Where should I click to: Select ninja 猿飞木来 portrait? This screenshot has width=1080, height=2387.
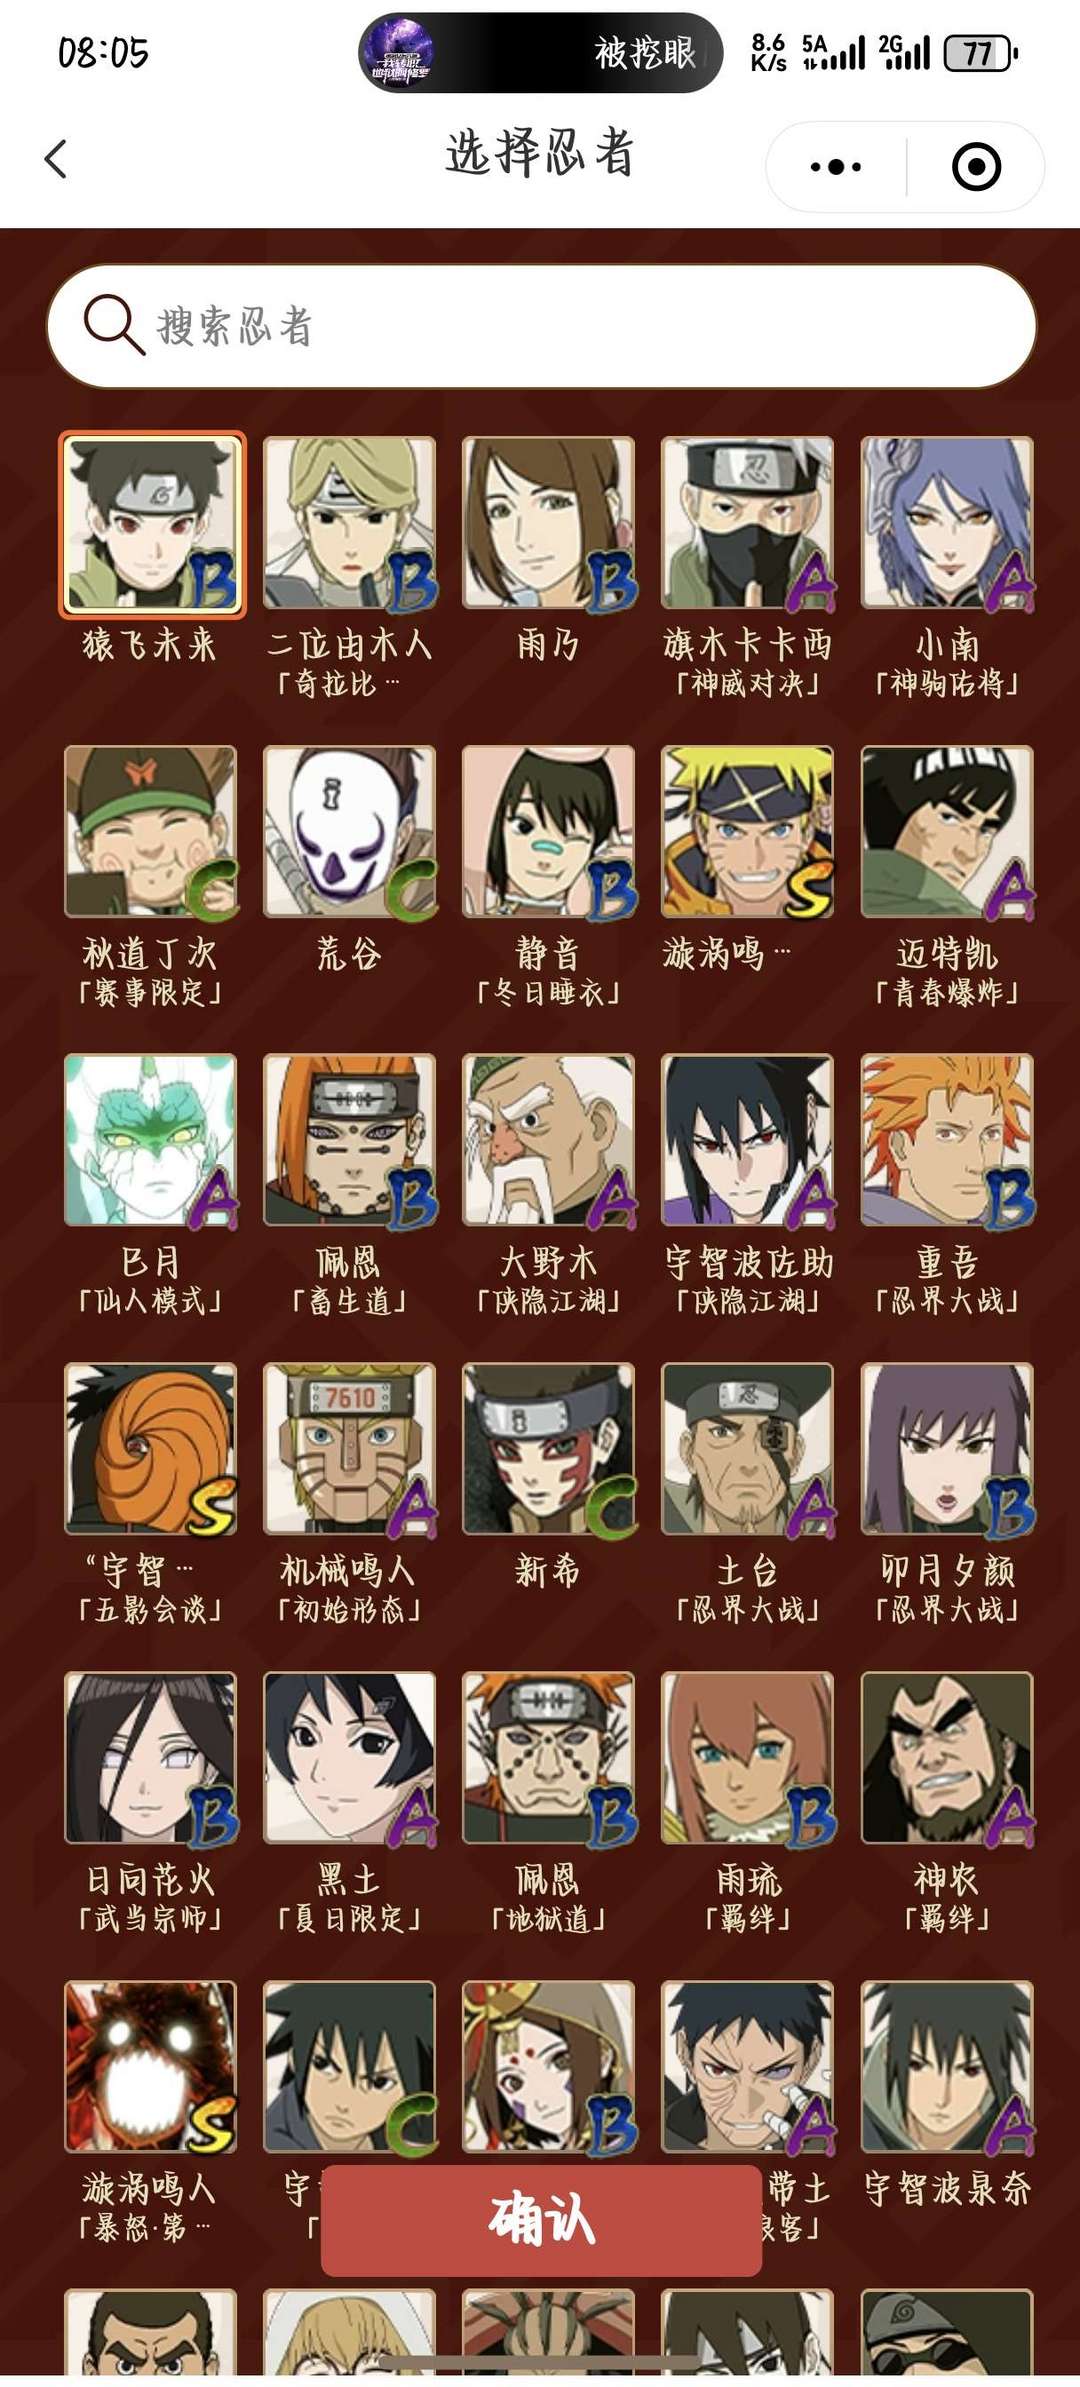tap(151, 523)
